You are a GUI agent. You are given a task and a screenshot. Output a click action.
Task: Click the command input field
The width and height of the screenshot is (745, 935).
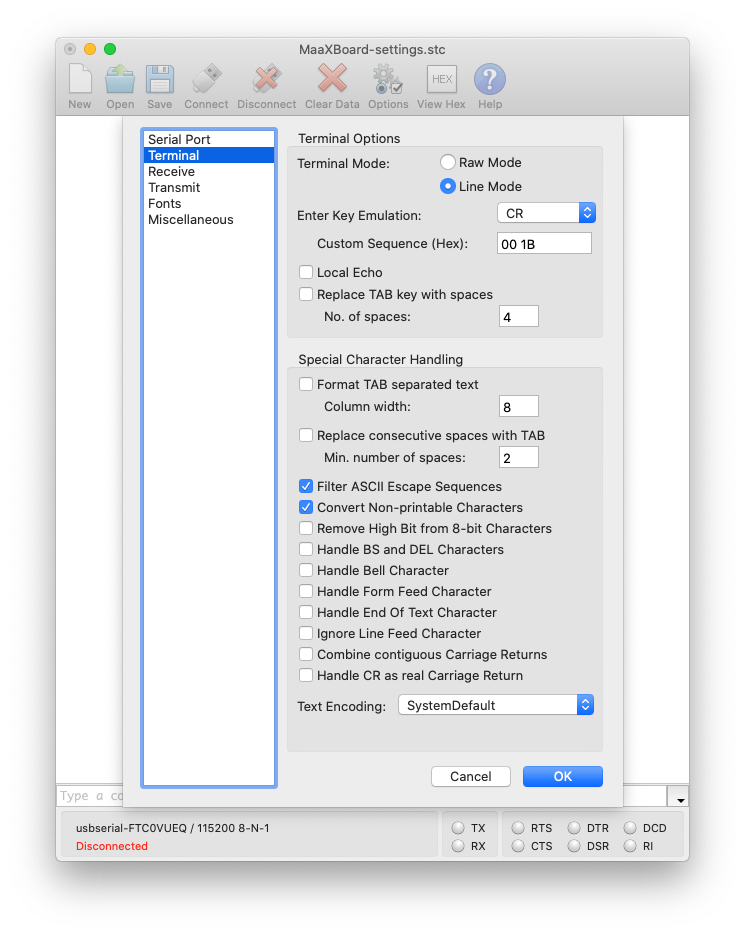coord(91,795)
